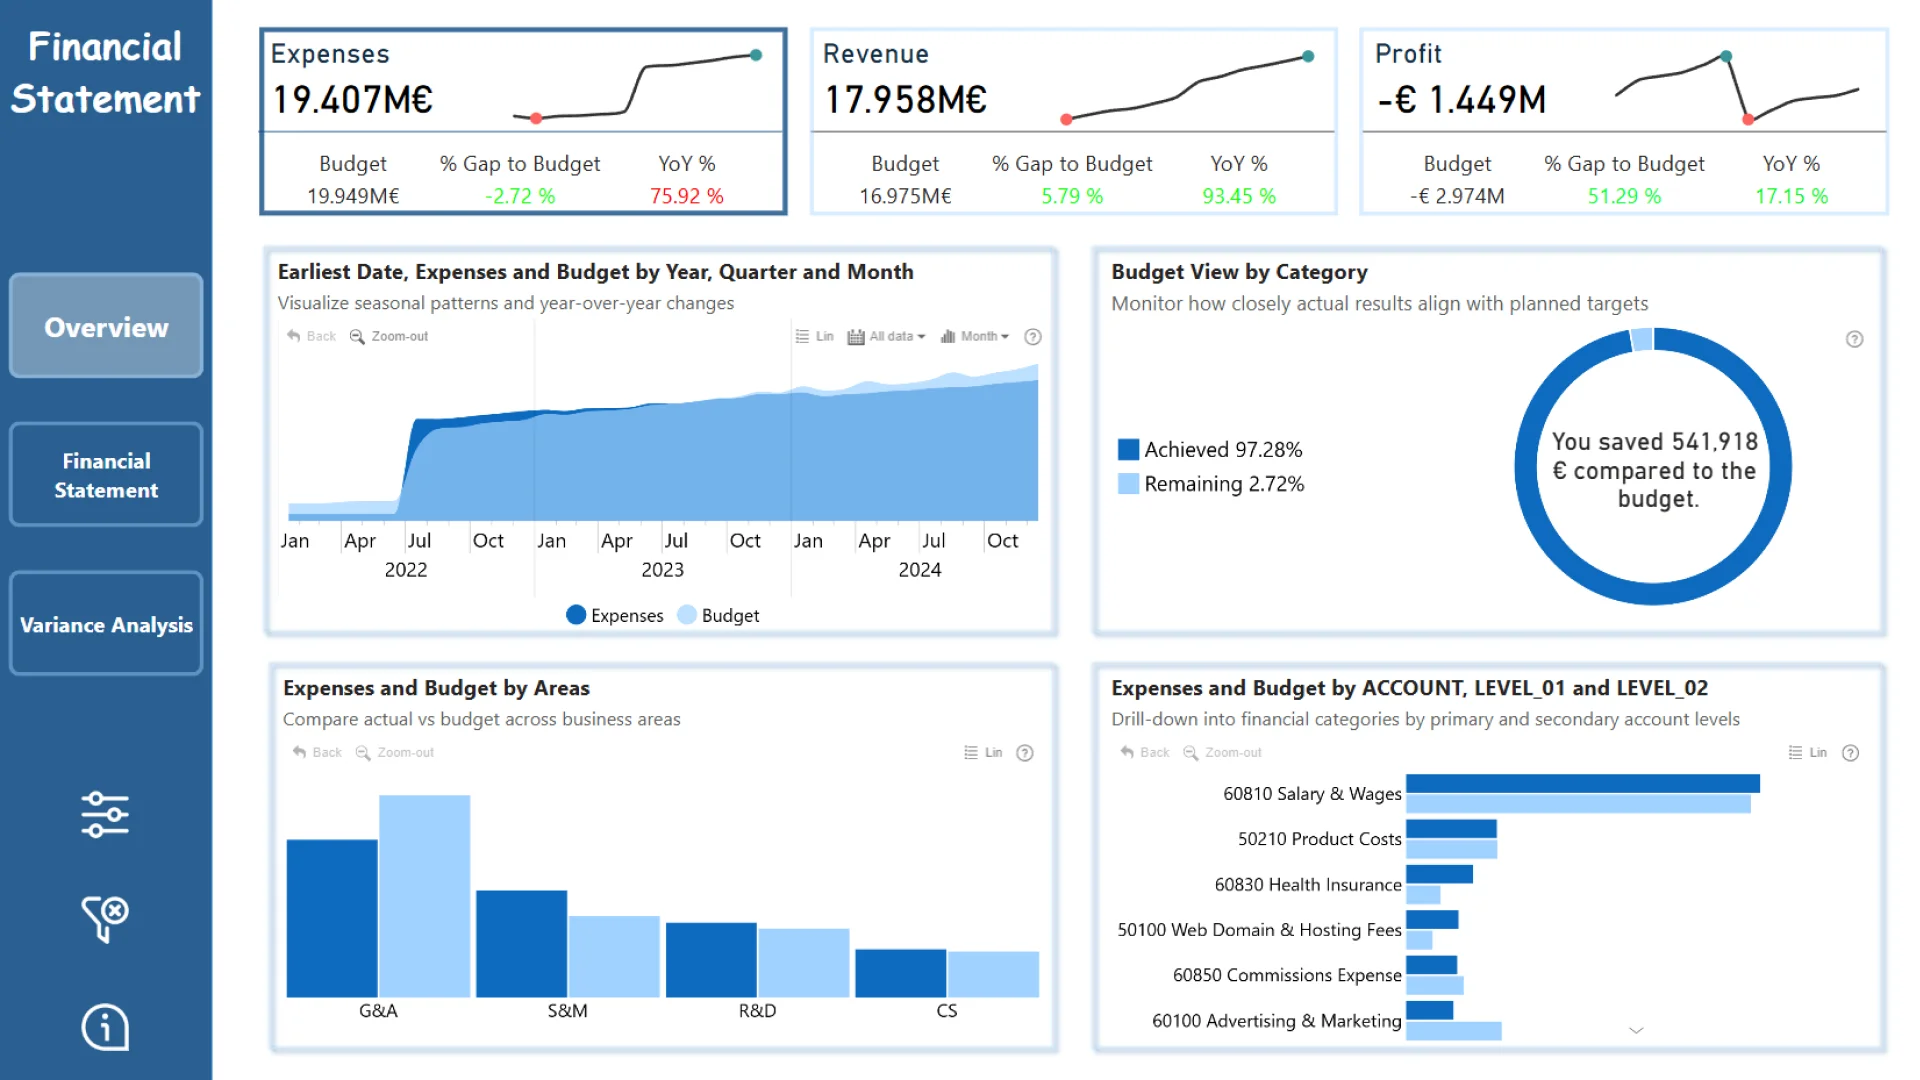Open the info icon in sidebar
The image size is (1920, 1080).
105,1027
